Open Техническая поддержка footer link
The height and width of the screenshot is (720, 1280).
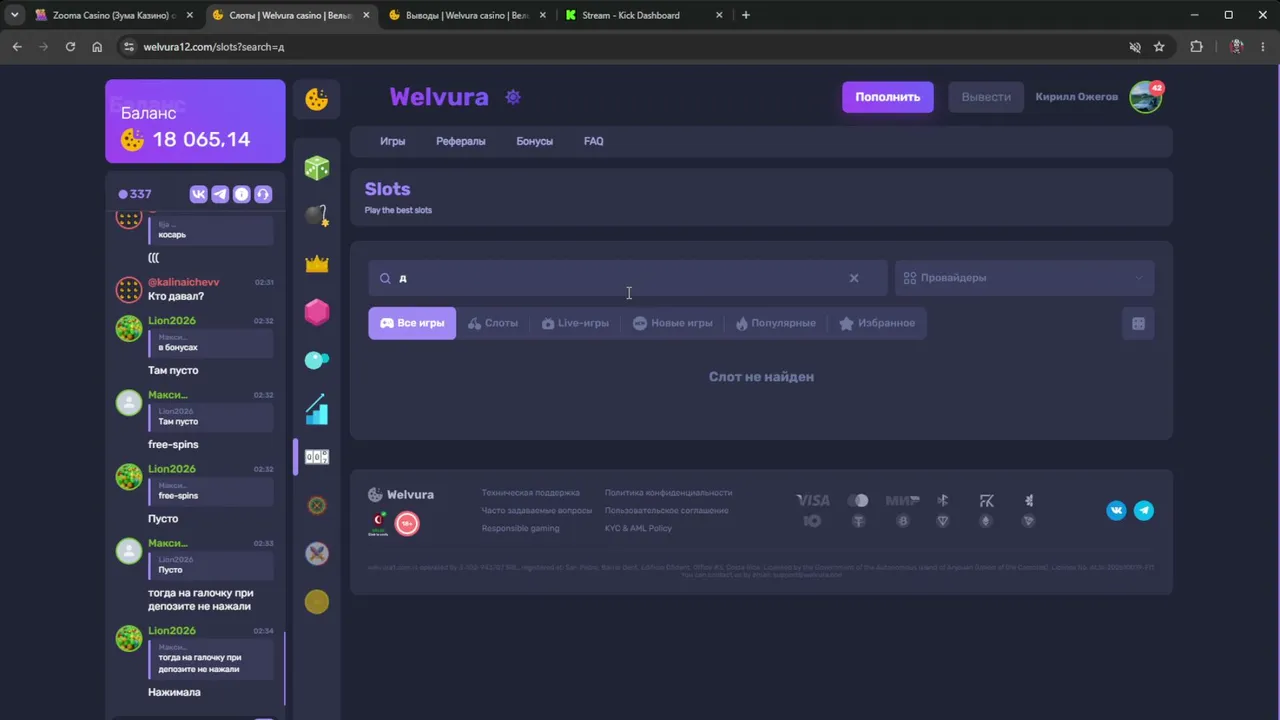pos(531,493)
